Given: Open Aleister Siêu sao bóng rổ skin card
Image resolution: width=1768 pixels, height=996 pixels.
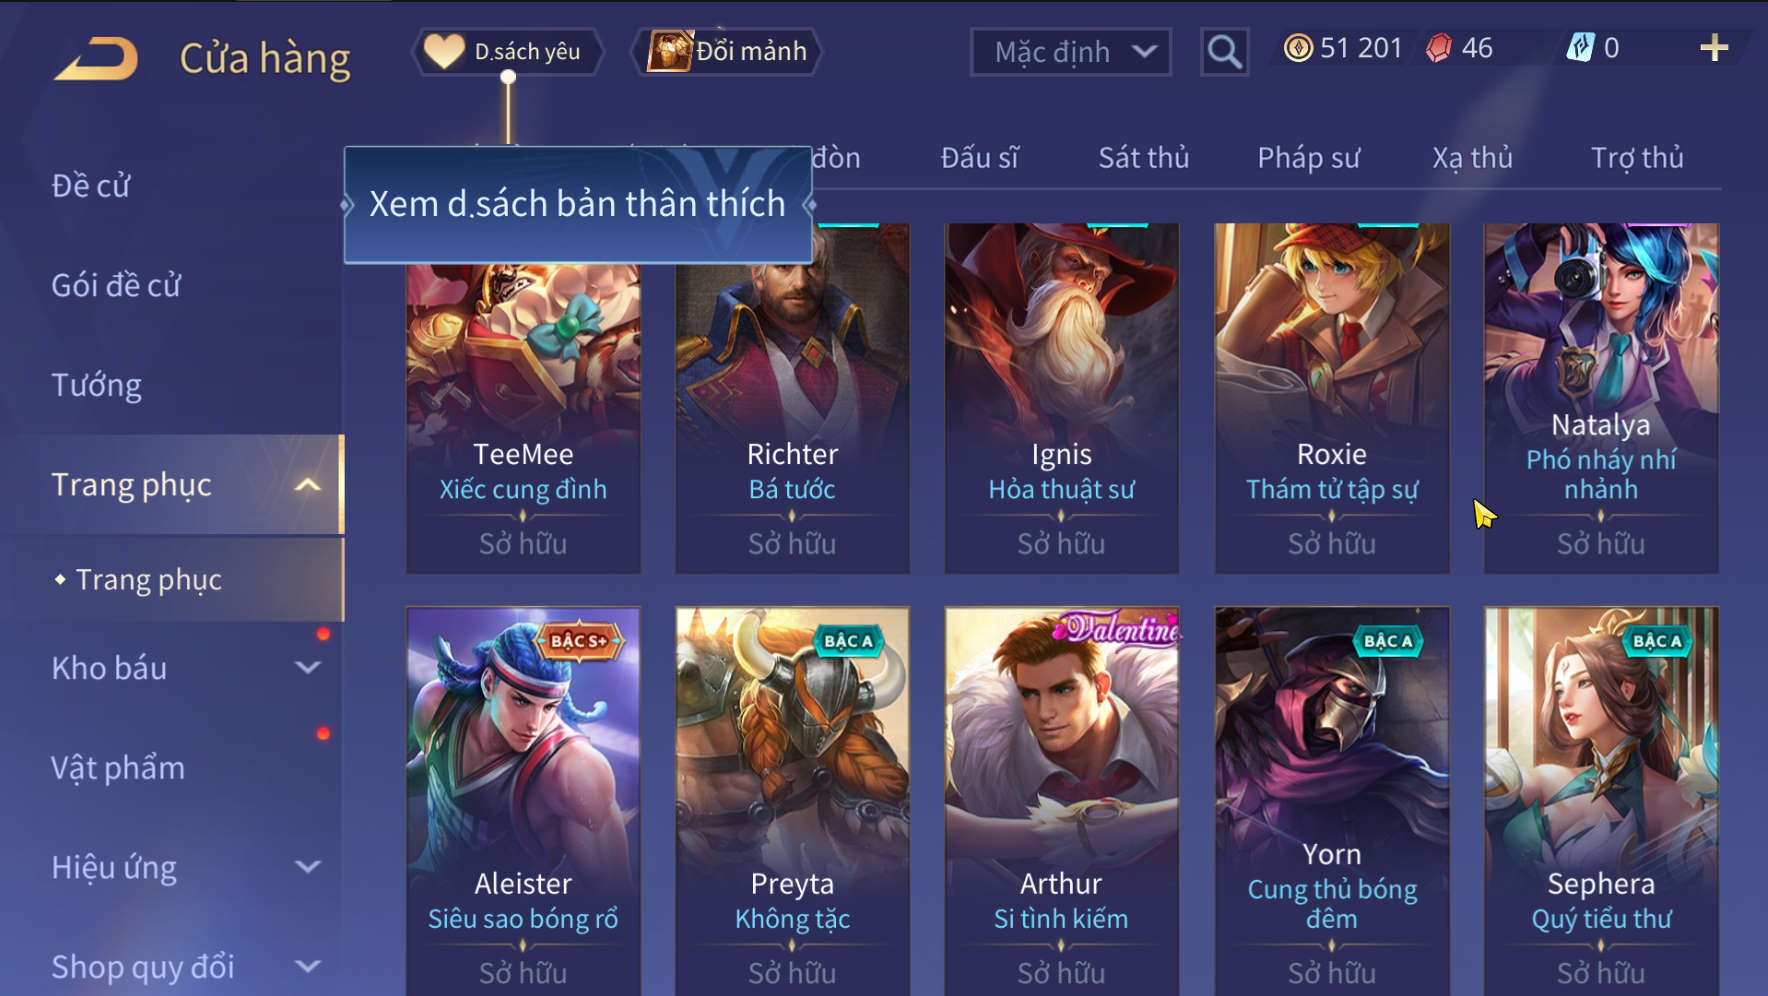Looking at the screenshot, I should point(523,800).
